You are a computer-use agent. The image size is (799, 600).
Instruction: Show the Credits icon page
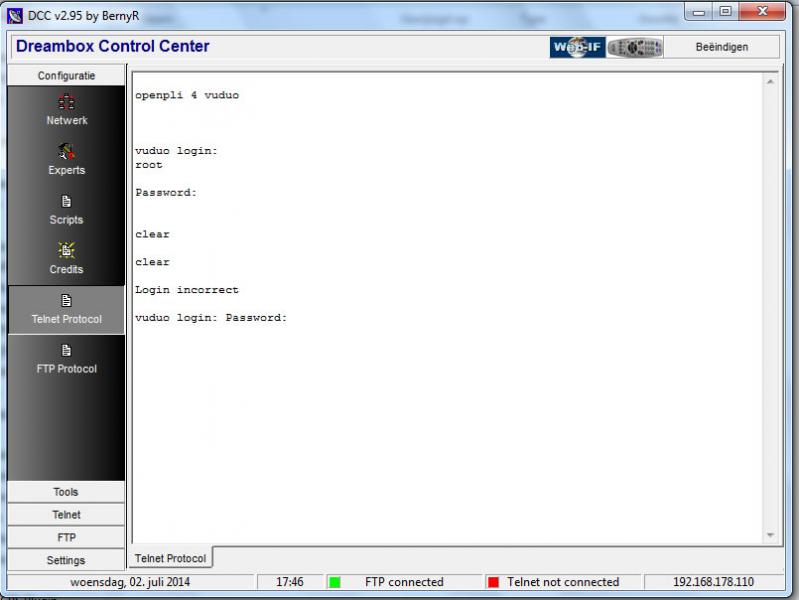(x=66, y=252)
